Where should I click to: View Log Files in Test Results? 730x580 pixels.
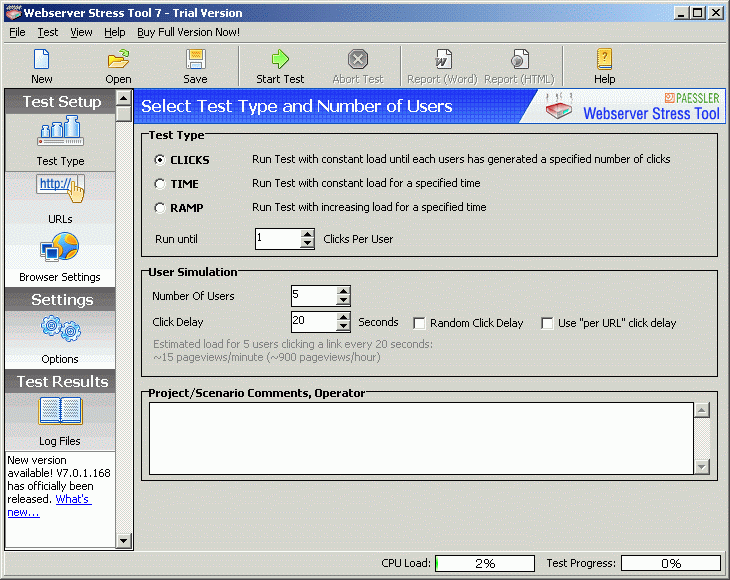(x=60, y=417)
